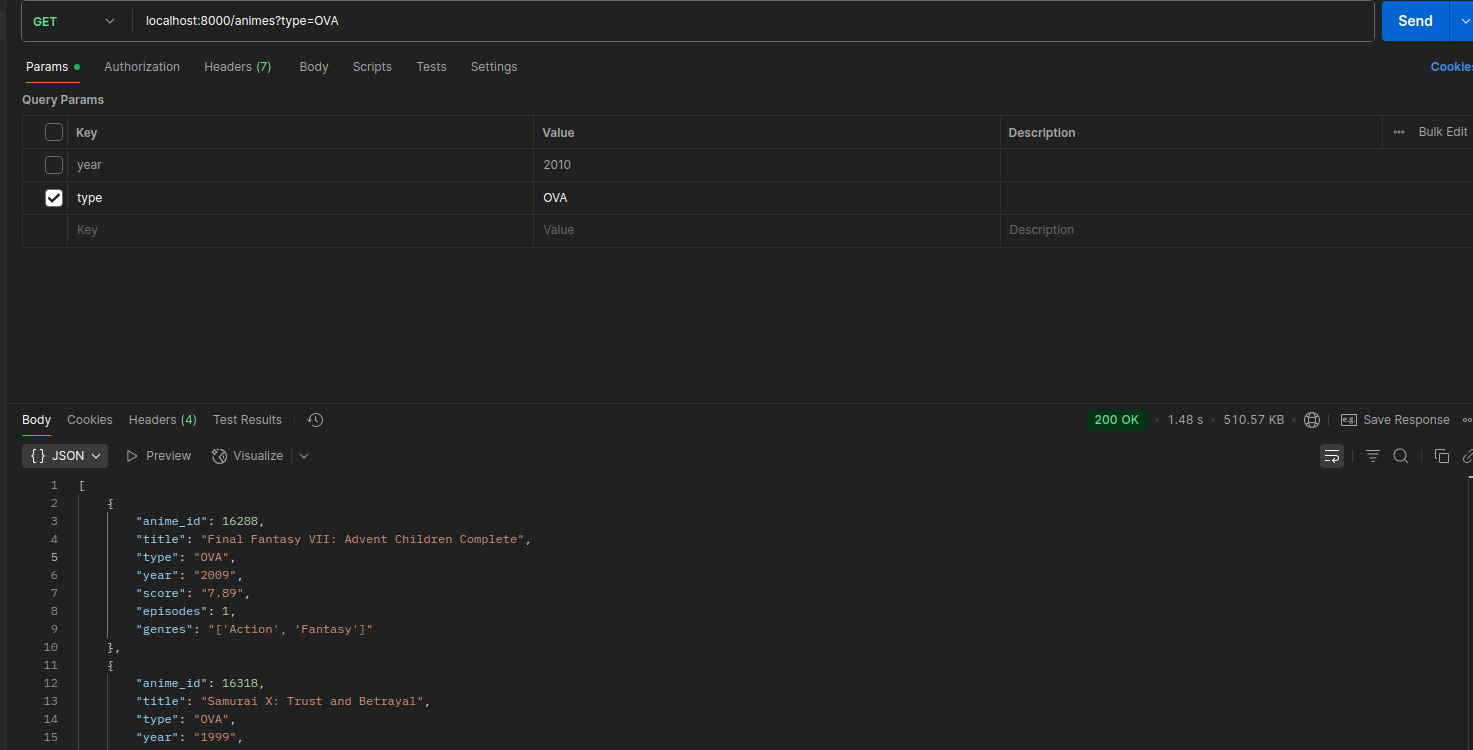
Task: Click the request URL field
Action: click(x=753, y=21)
